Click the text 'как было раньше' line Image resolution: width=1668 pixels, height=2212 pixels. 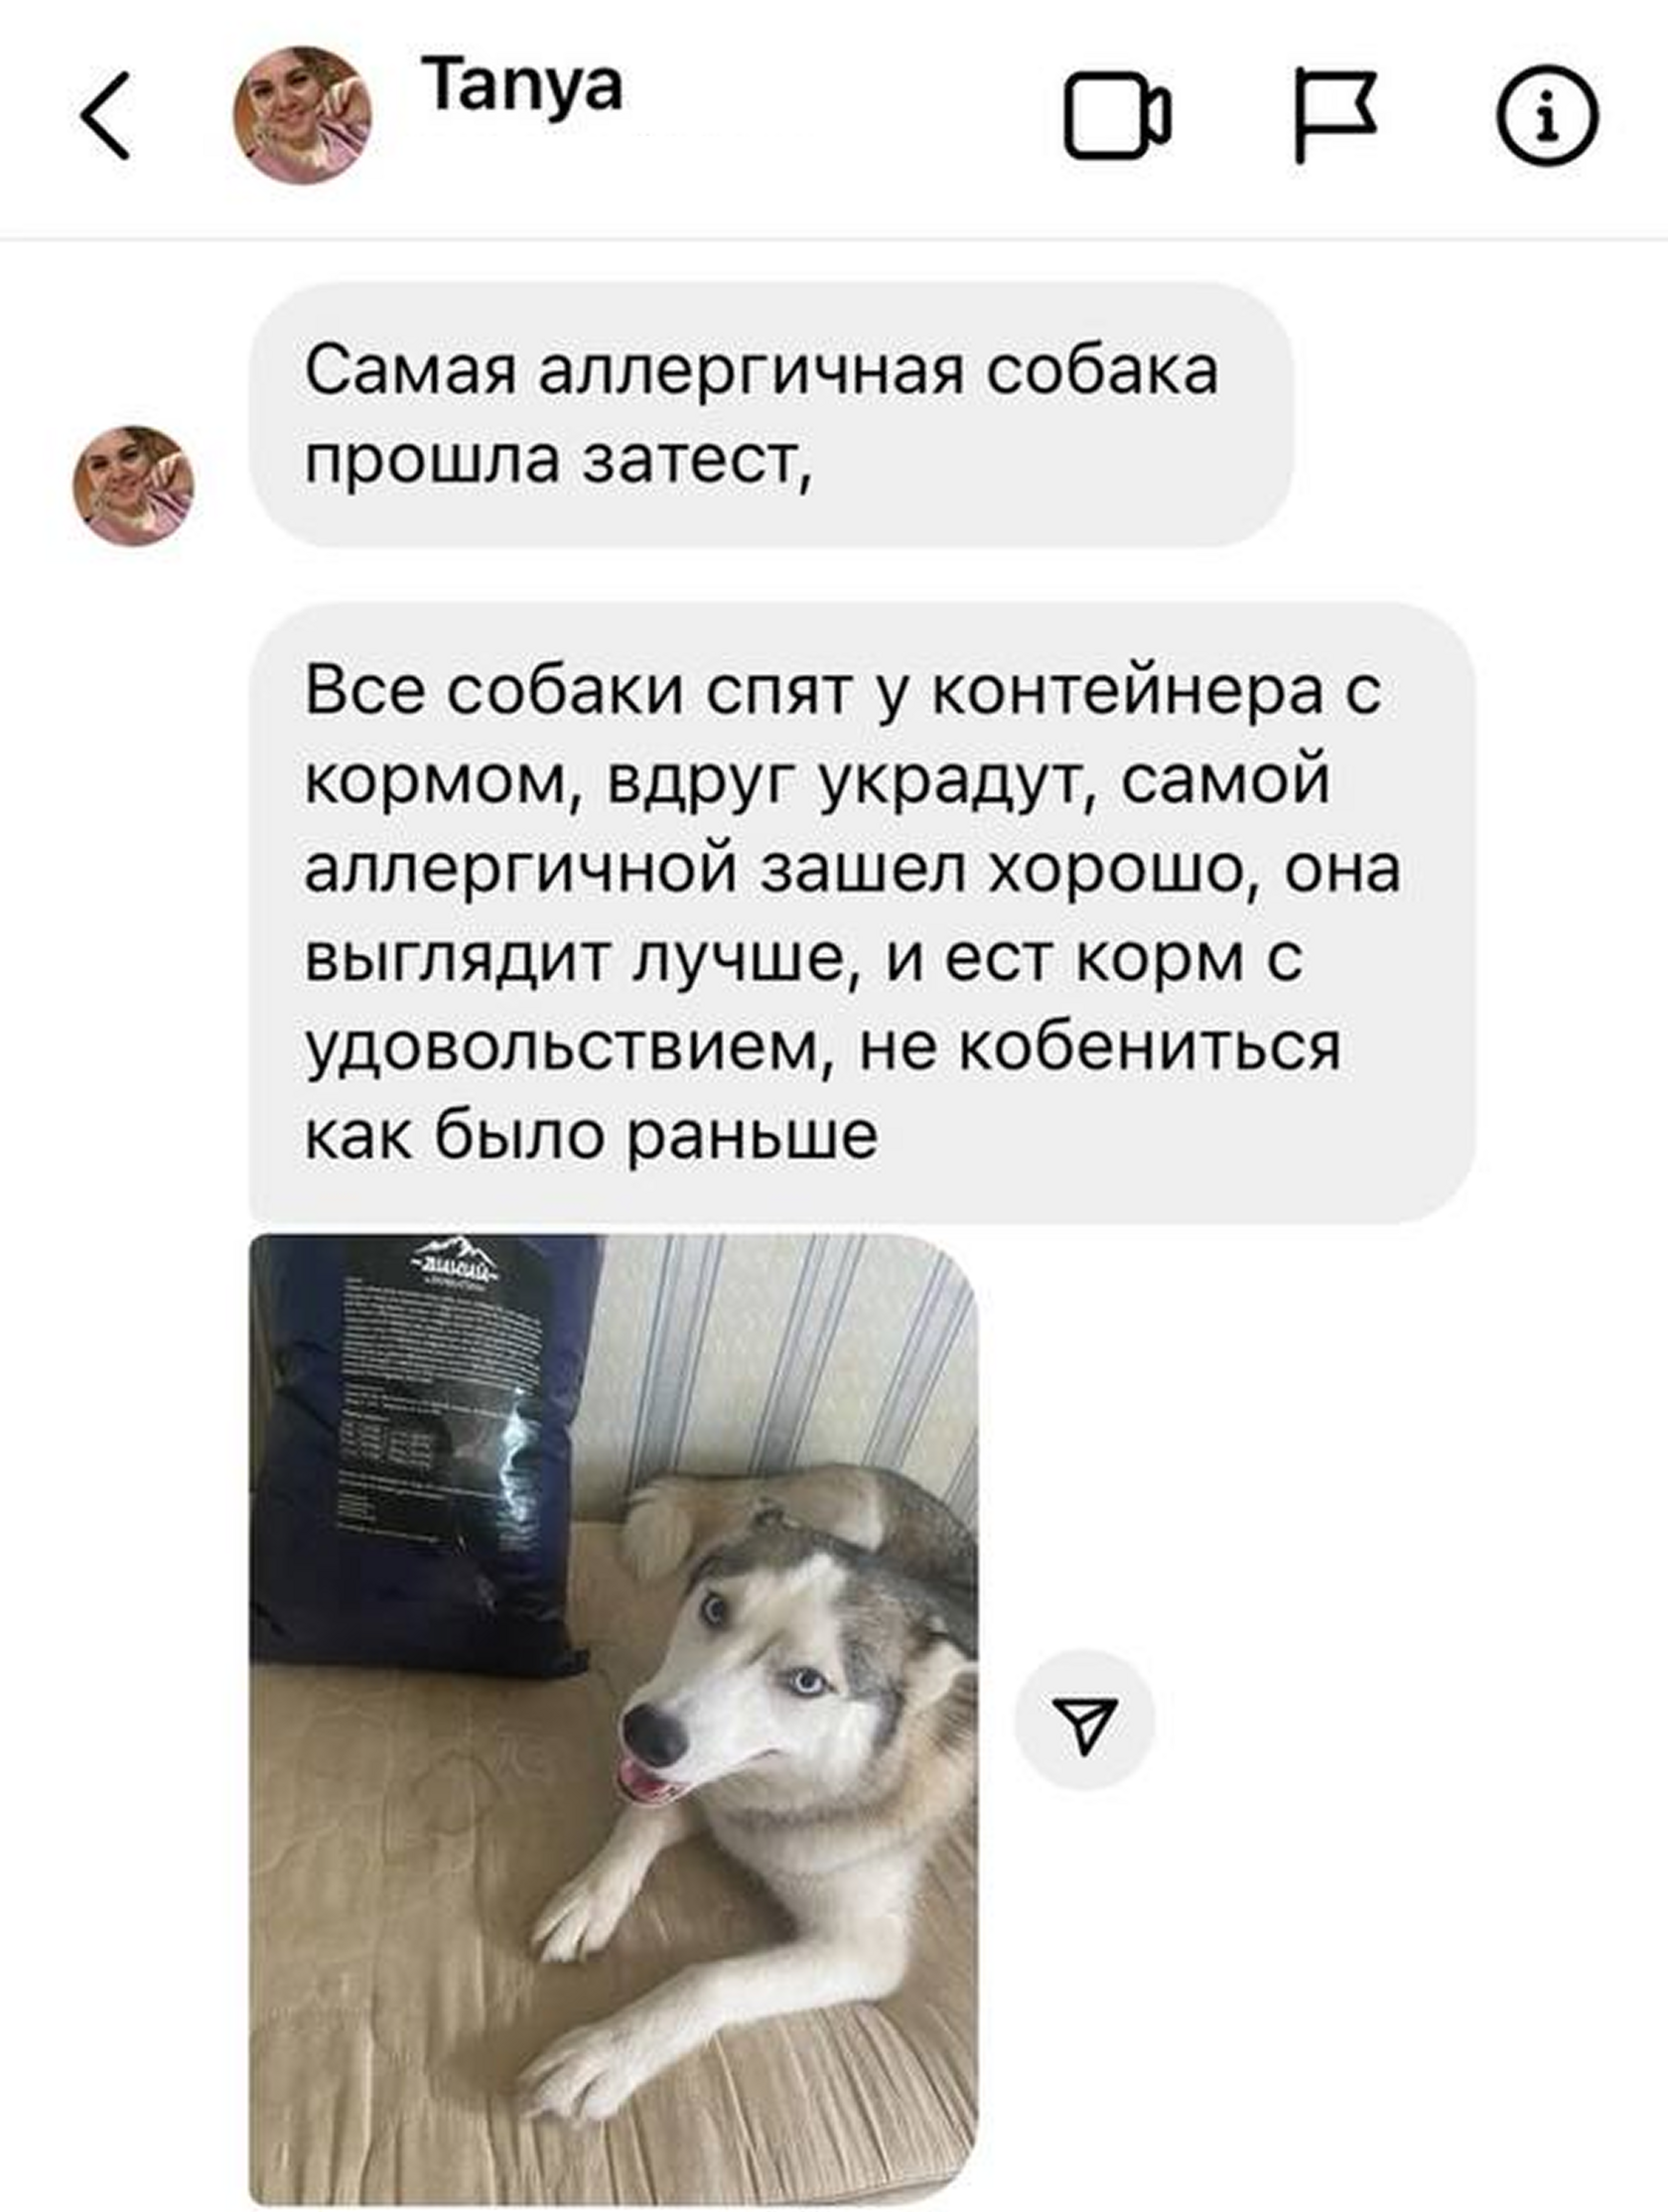pyautogui.click(x=591, y=1135)
